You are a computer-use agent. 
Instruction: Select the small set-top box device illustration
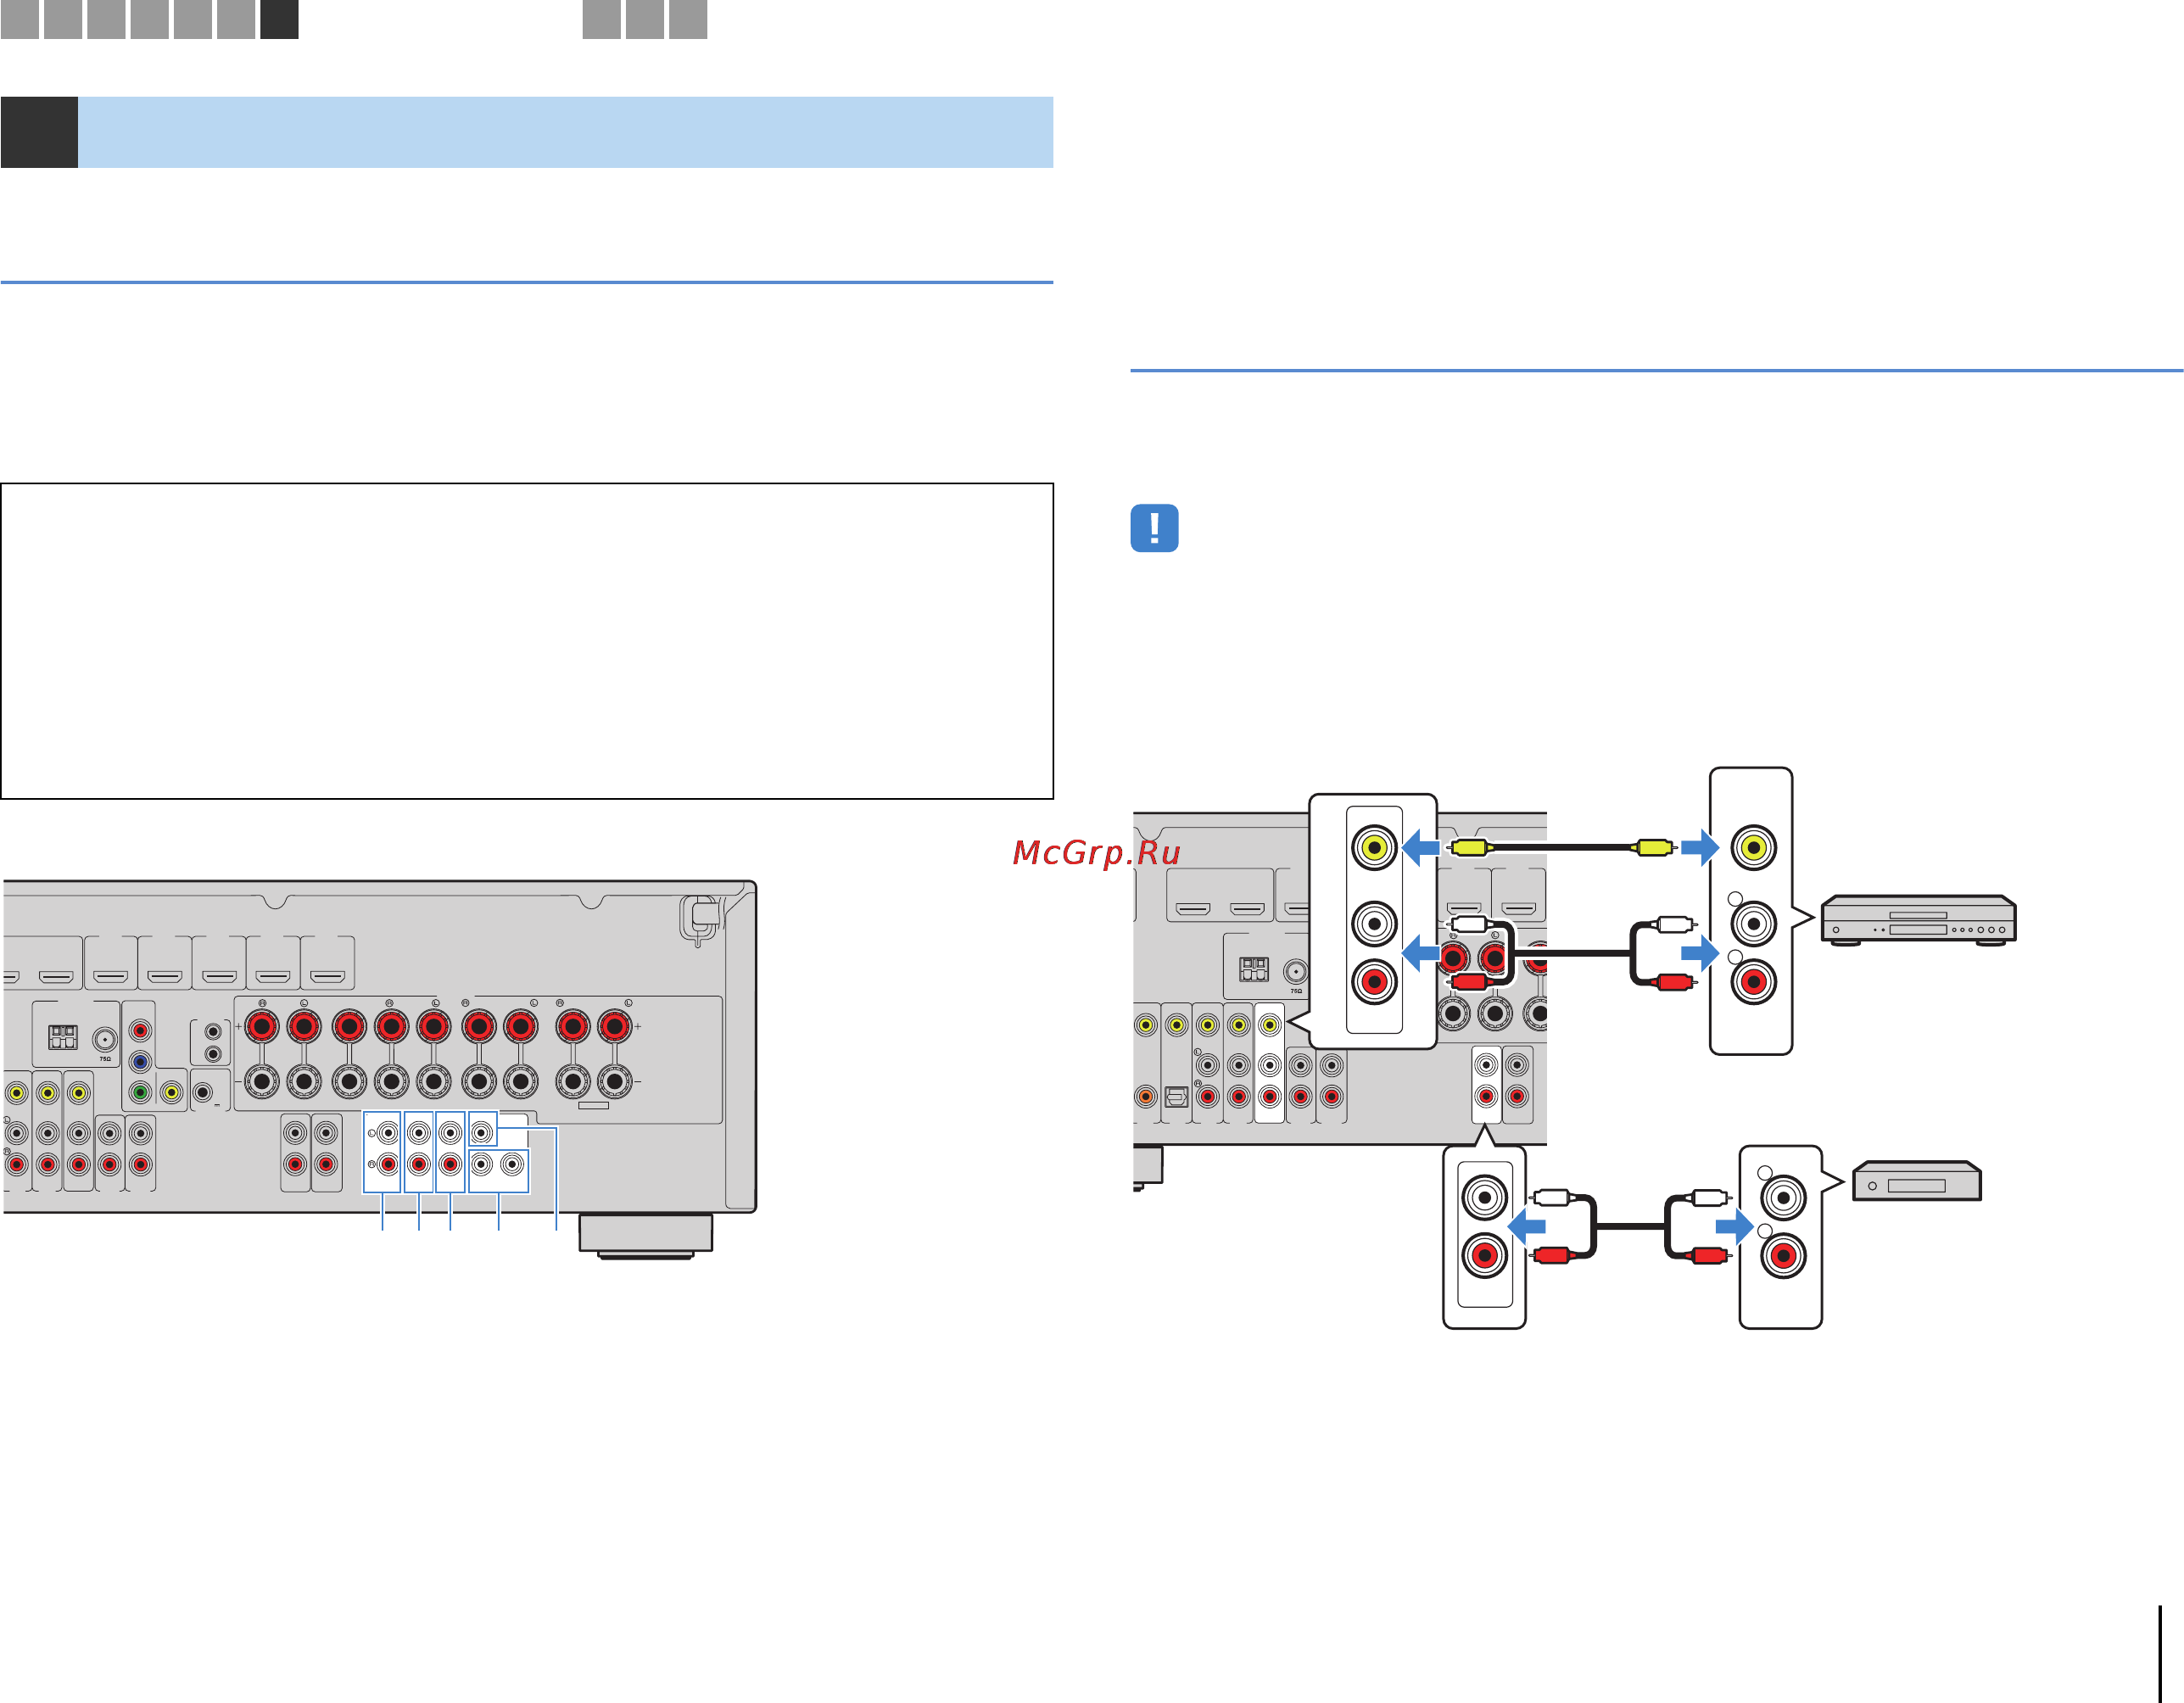pos(1916,1180)
